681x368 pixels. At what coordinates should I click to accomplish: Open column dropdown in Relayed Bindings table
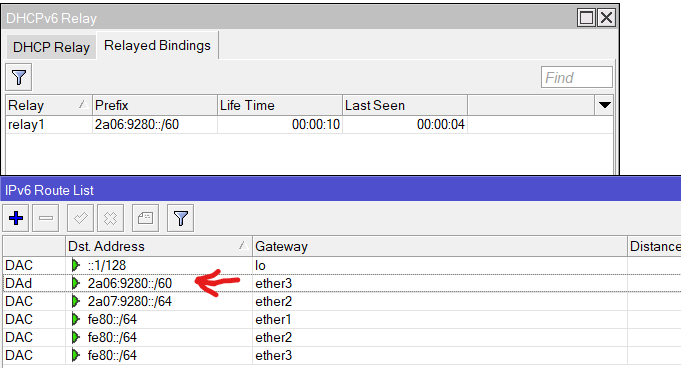click(x=604, y=105)
